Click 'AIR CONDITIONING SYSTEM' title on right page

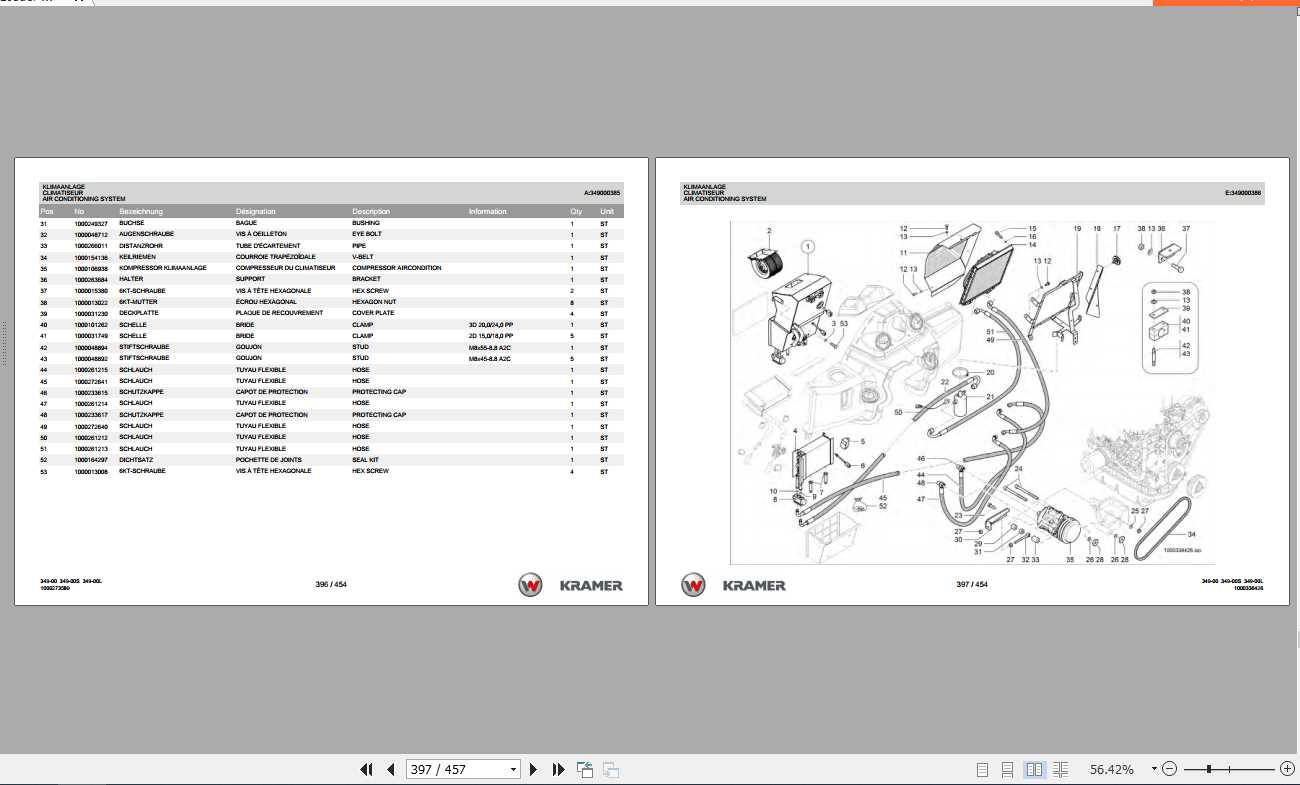724,199
